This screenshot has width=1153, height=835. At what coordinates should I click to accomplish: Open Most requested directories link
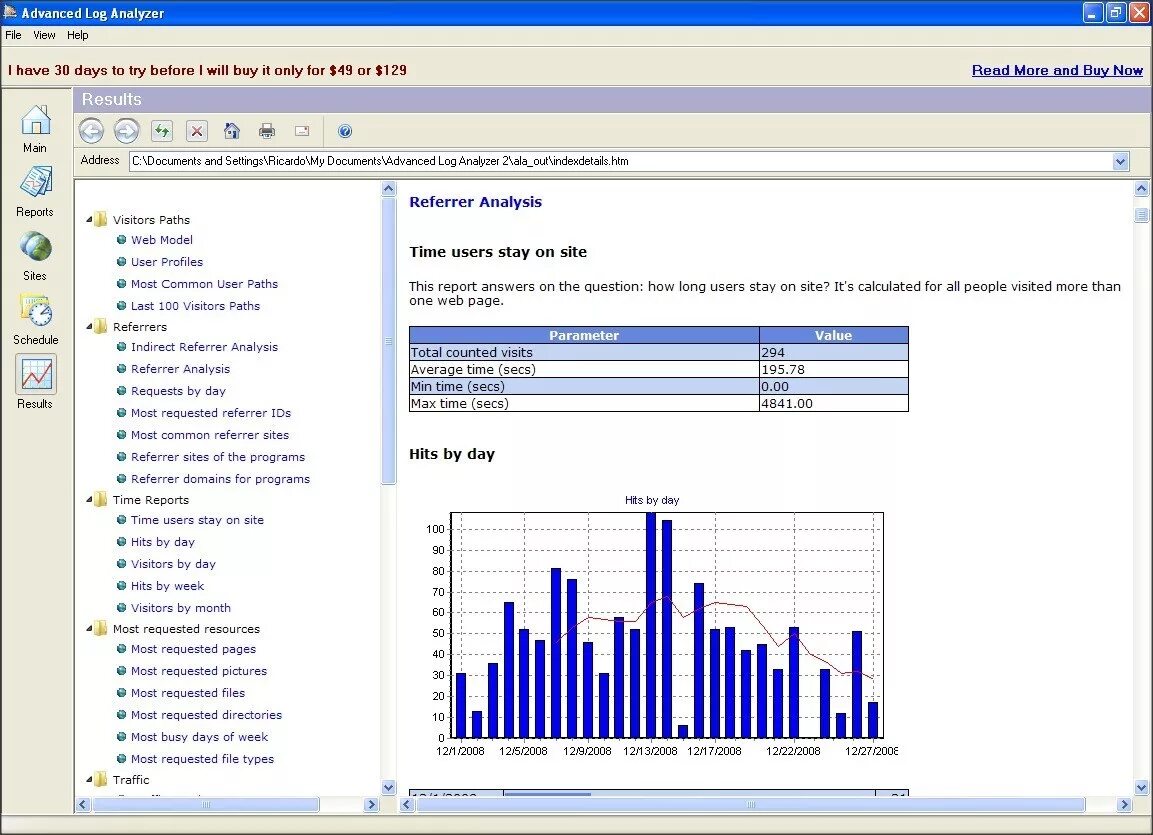click(207, 715)
